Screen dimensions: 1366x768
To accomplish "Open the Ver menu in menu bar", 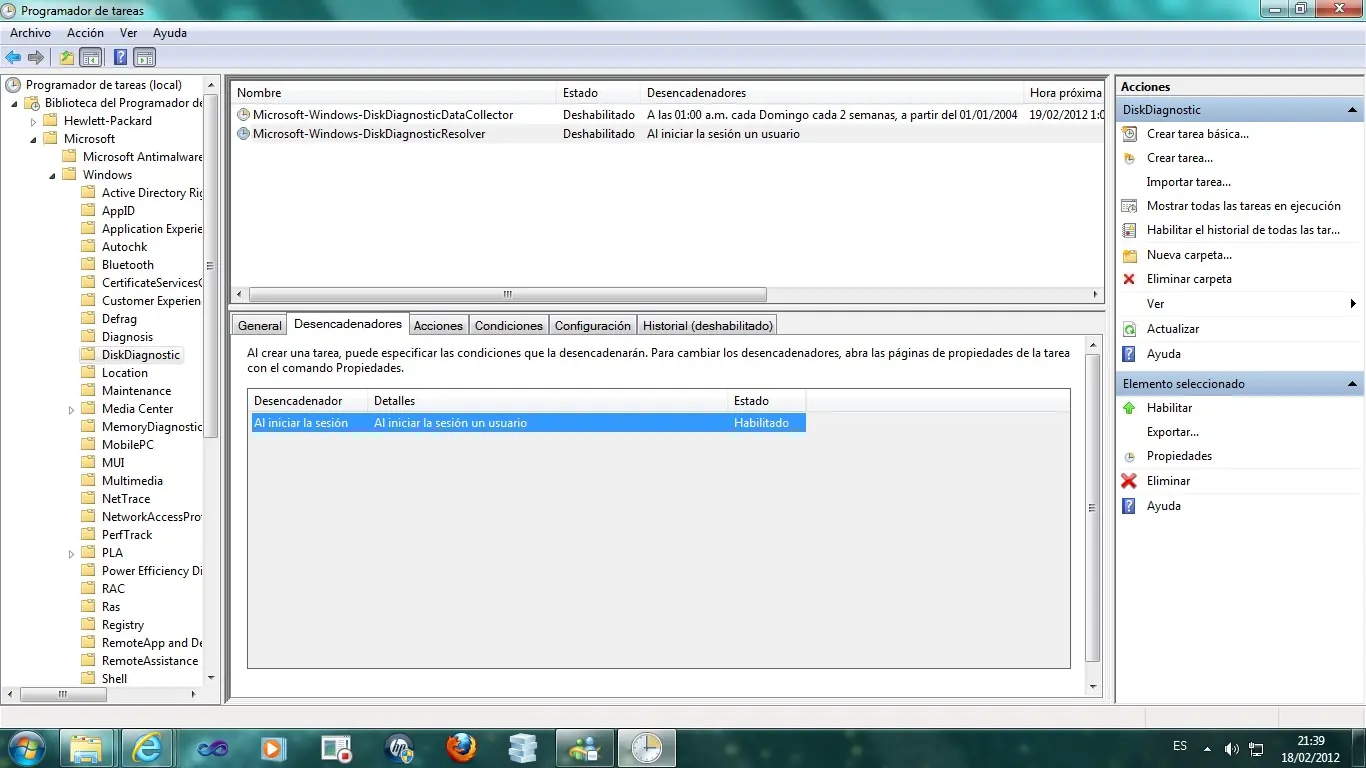I will [128, 33].
